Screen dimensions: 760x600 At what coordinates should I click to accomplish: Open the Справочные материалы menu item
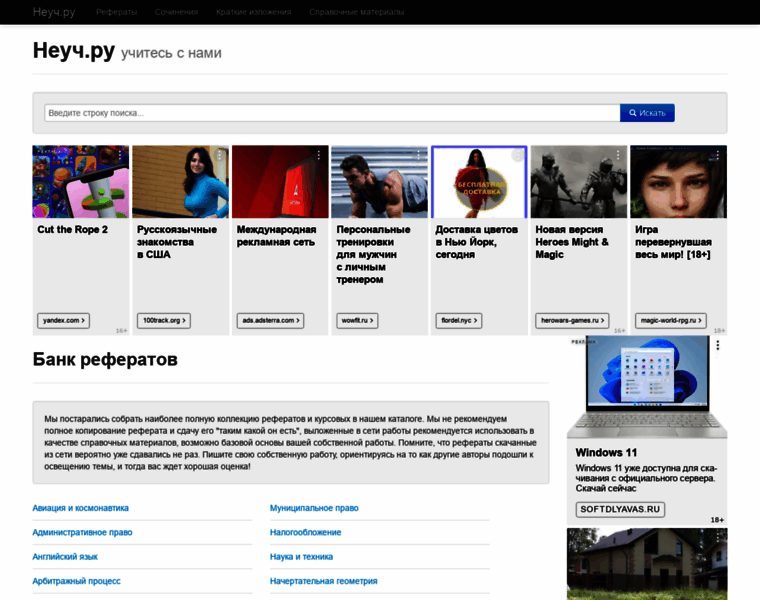357,12
